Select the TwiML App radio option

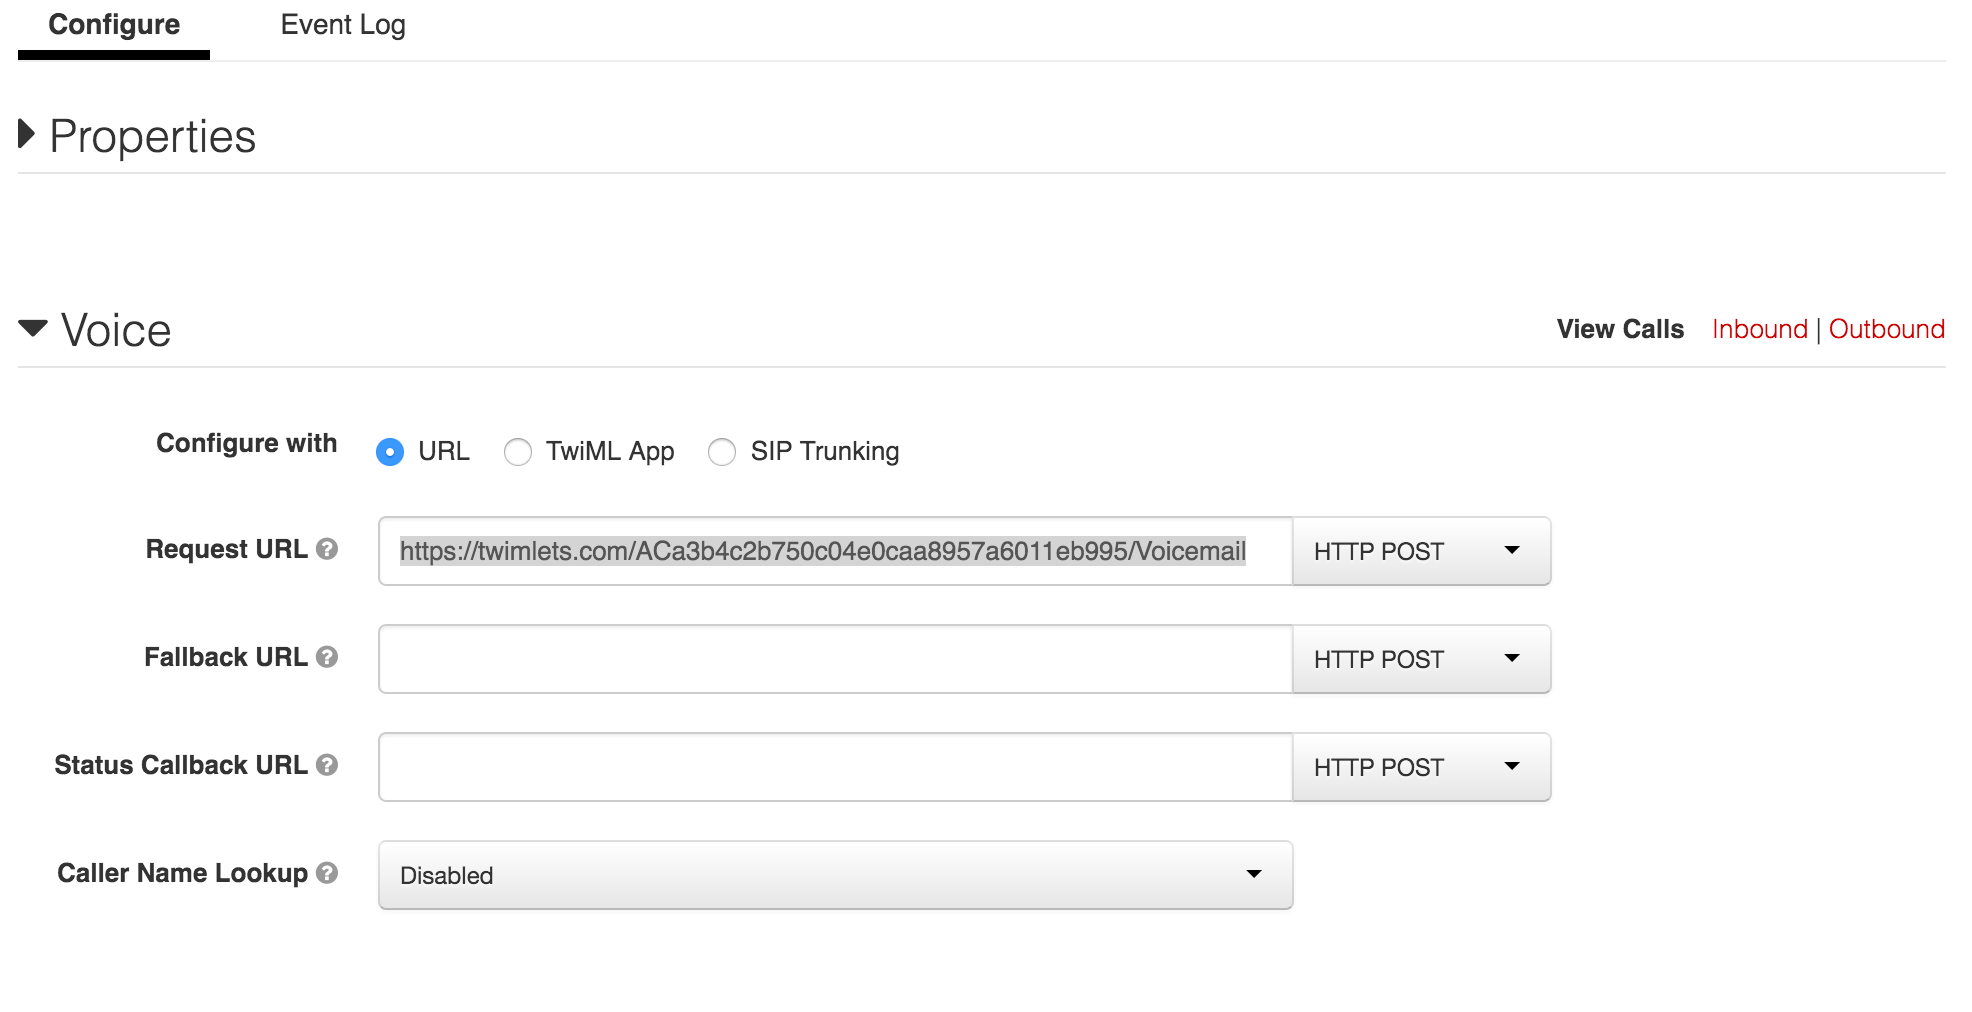pos(518,452)
